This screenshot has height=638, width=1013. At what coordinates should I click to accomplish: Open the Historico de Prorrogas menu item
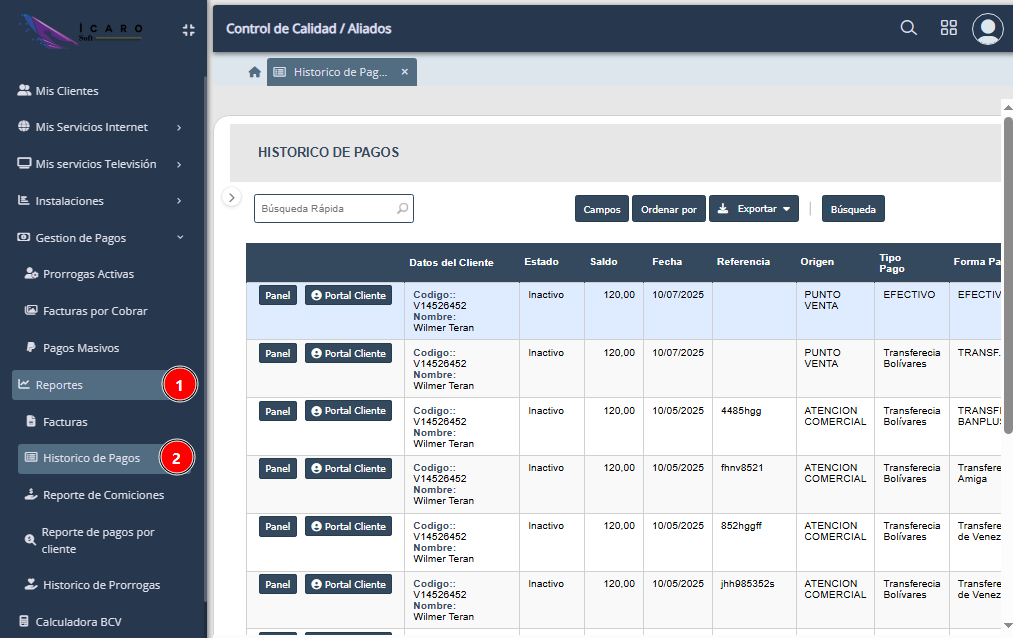(x=101, y=585)
